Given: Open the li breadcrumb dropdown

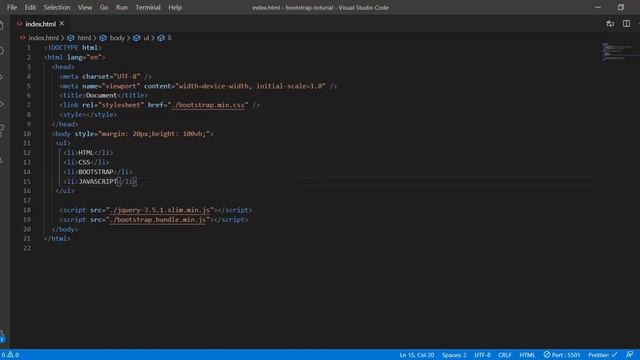Looking at the screenshot, I should click(169, 38).
